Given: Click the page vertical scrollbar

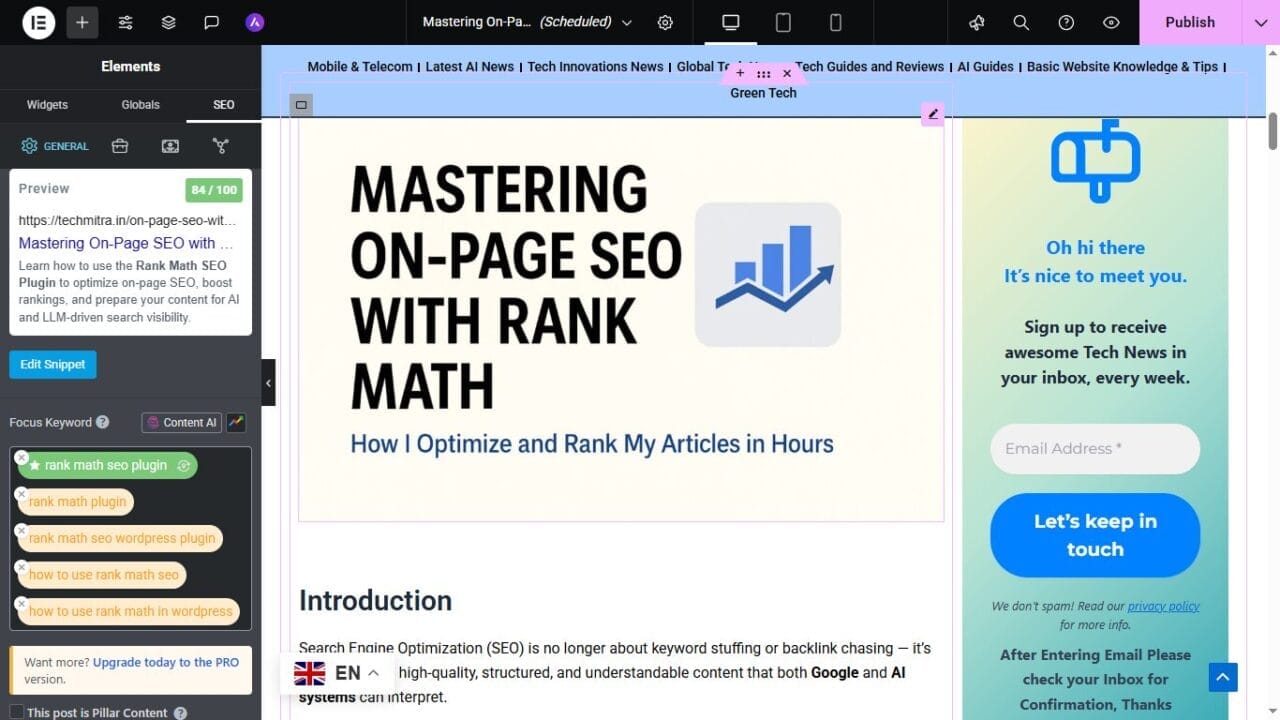Looking at the screenshot, I should click(x=1272, y=130).
